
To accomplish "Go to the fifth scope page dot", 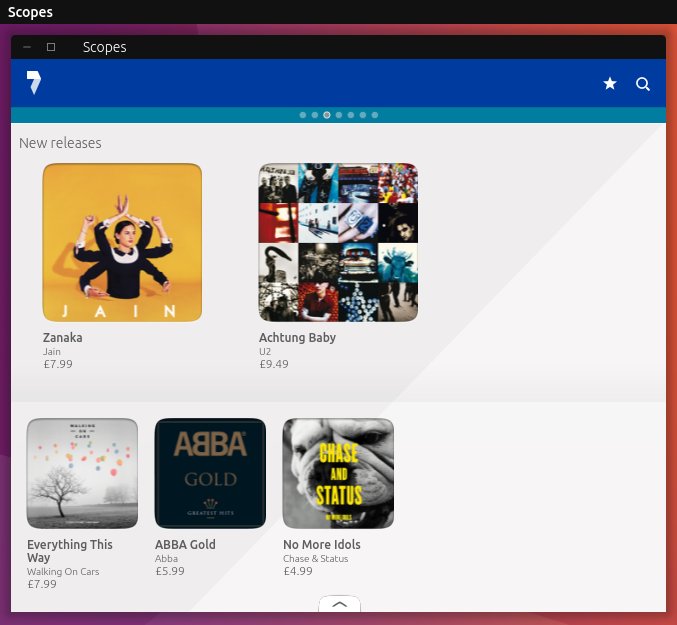I will pos(351,115).
